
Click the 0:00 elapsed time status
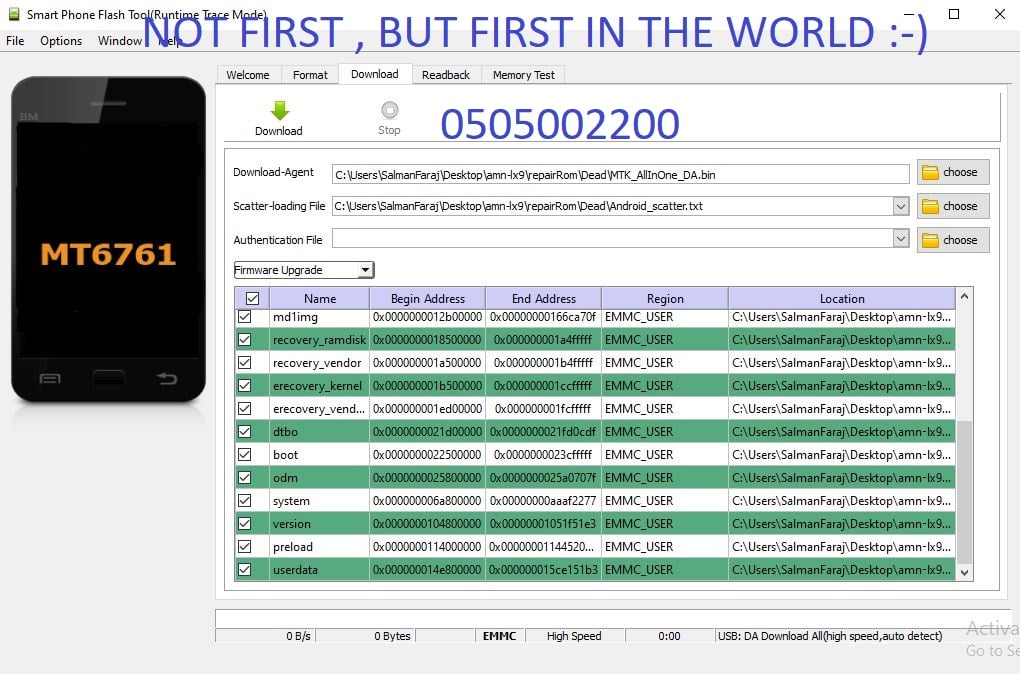pos(669,636)
